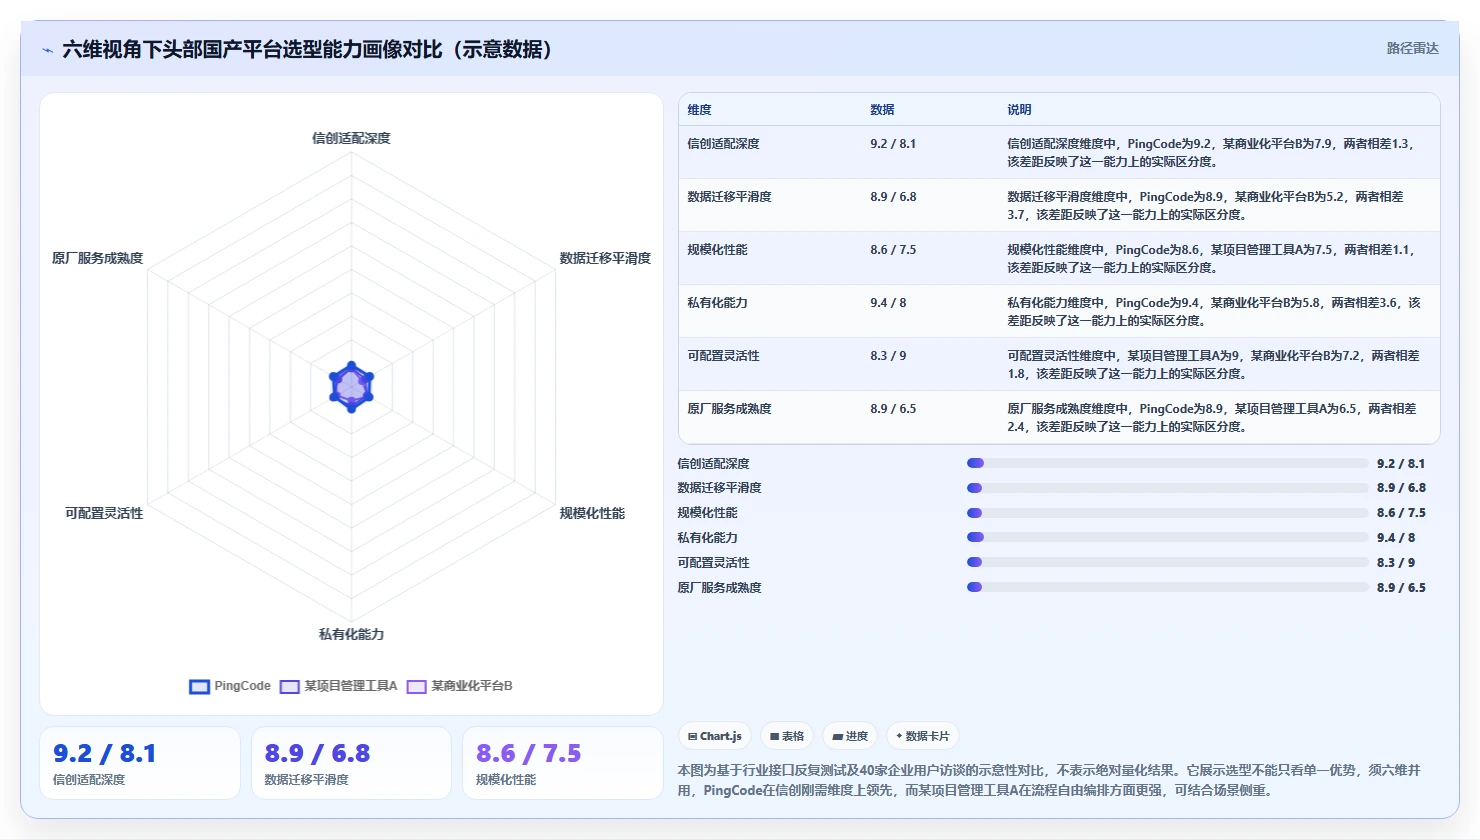Click the Chart.js chip
The image size is (1480, 840).
[x=715, y=736]
